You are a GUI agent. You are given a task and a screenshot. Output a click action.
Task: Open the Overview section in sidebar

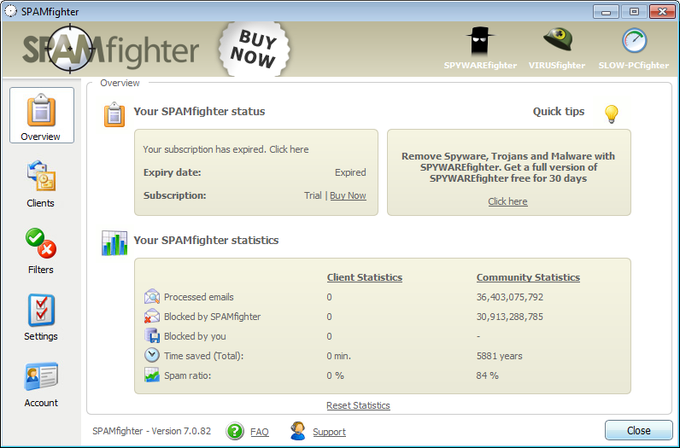[x=42, y=115]
